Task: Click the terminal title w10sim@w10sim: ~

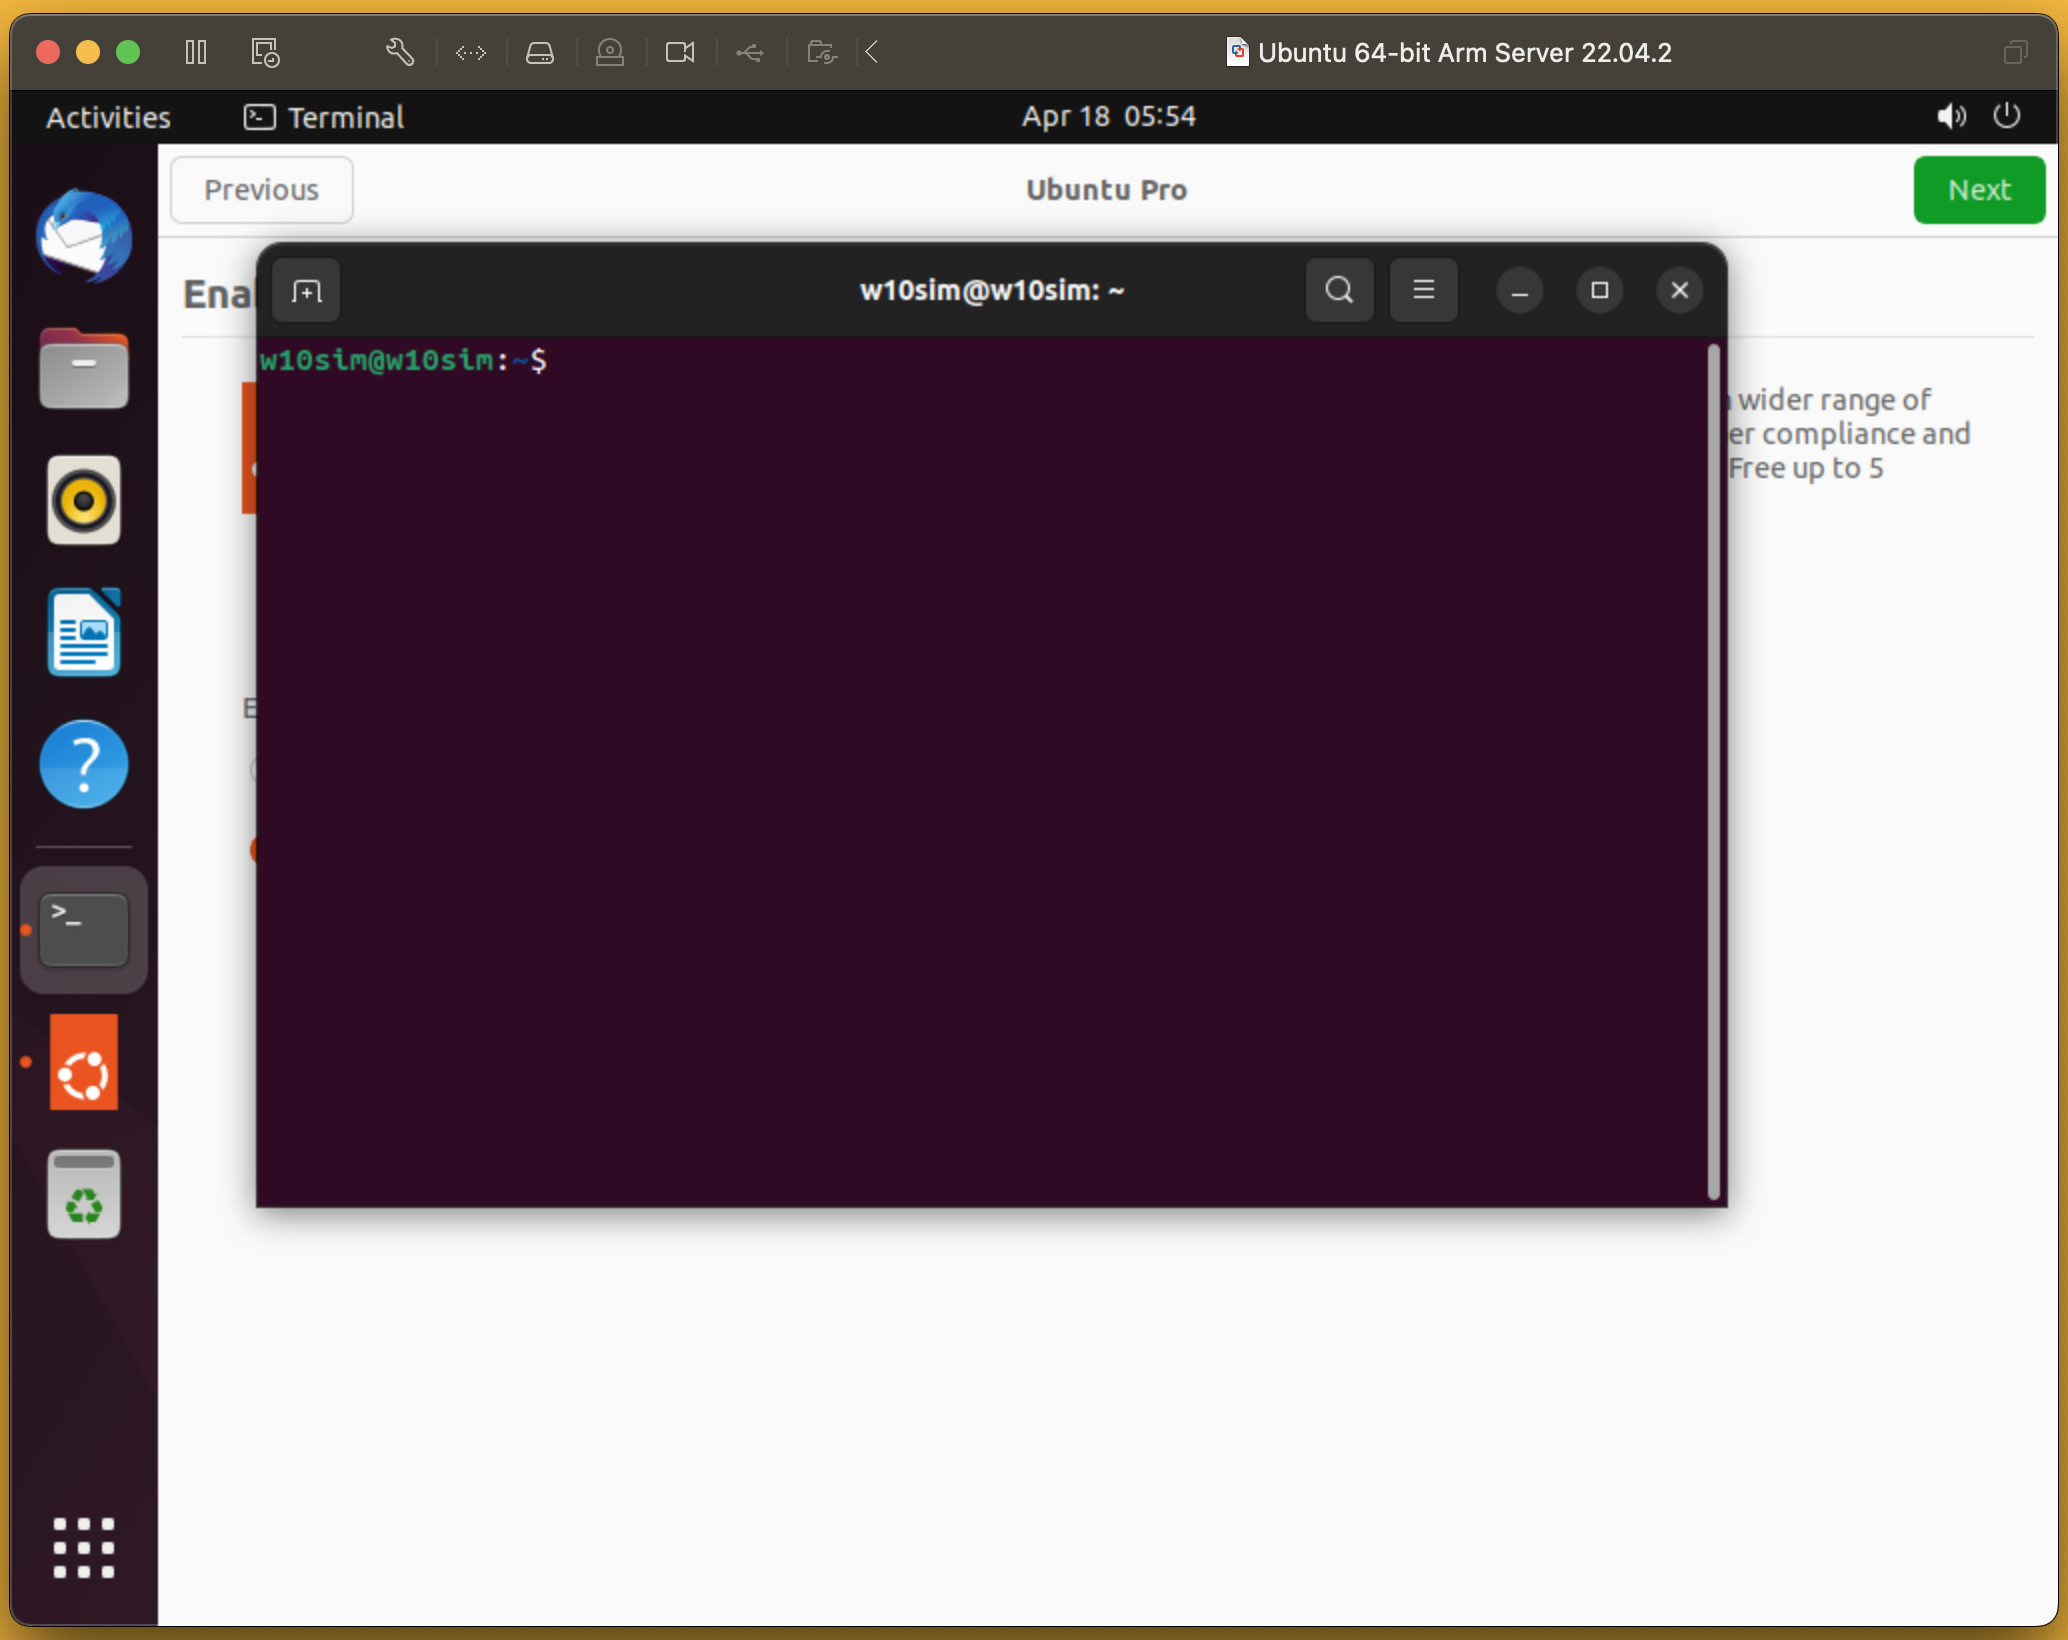Action: coord(992,290)
